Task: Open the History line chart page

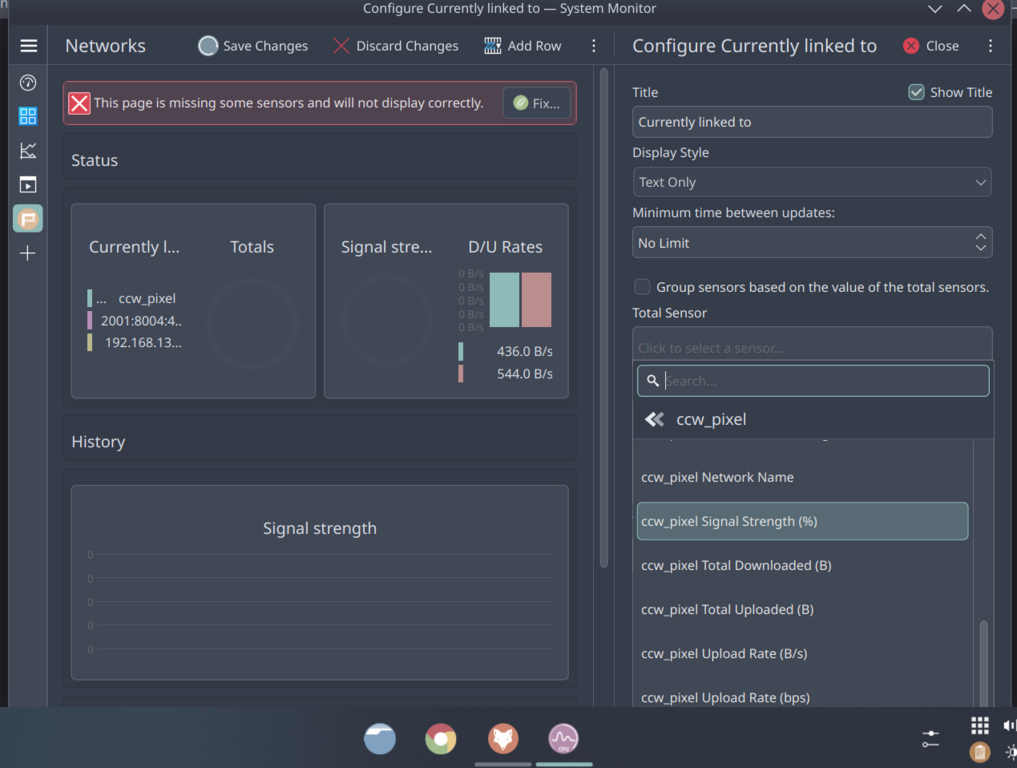Action: tap(28, 151)
